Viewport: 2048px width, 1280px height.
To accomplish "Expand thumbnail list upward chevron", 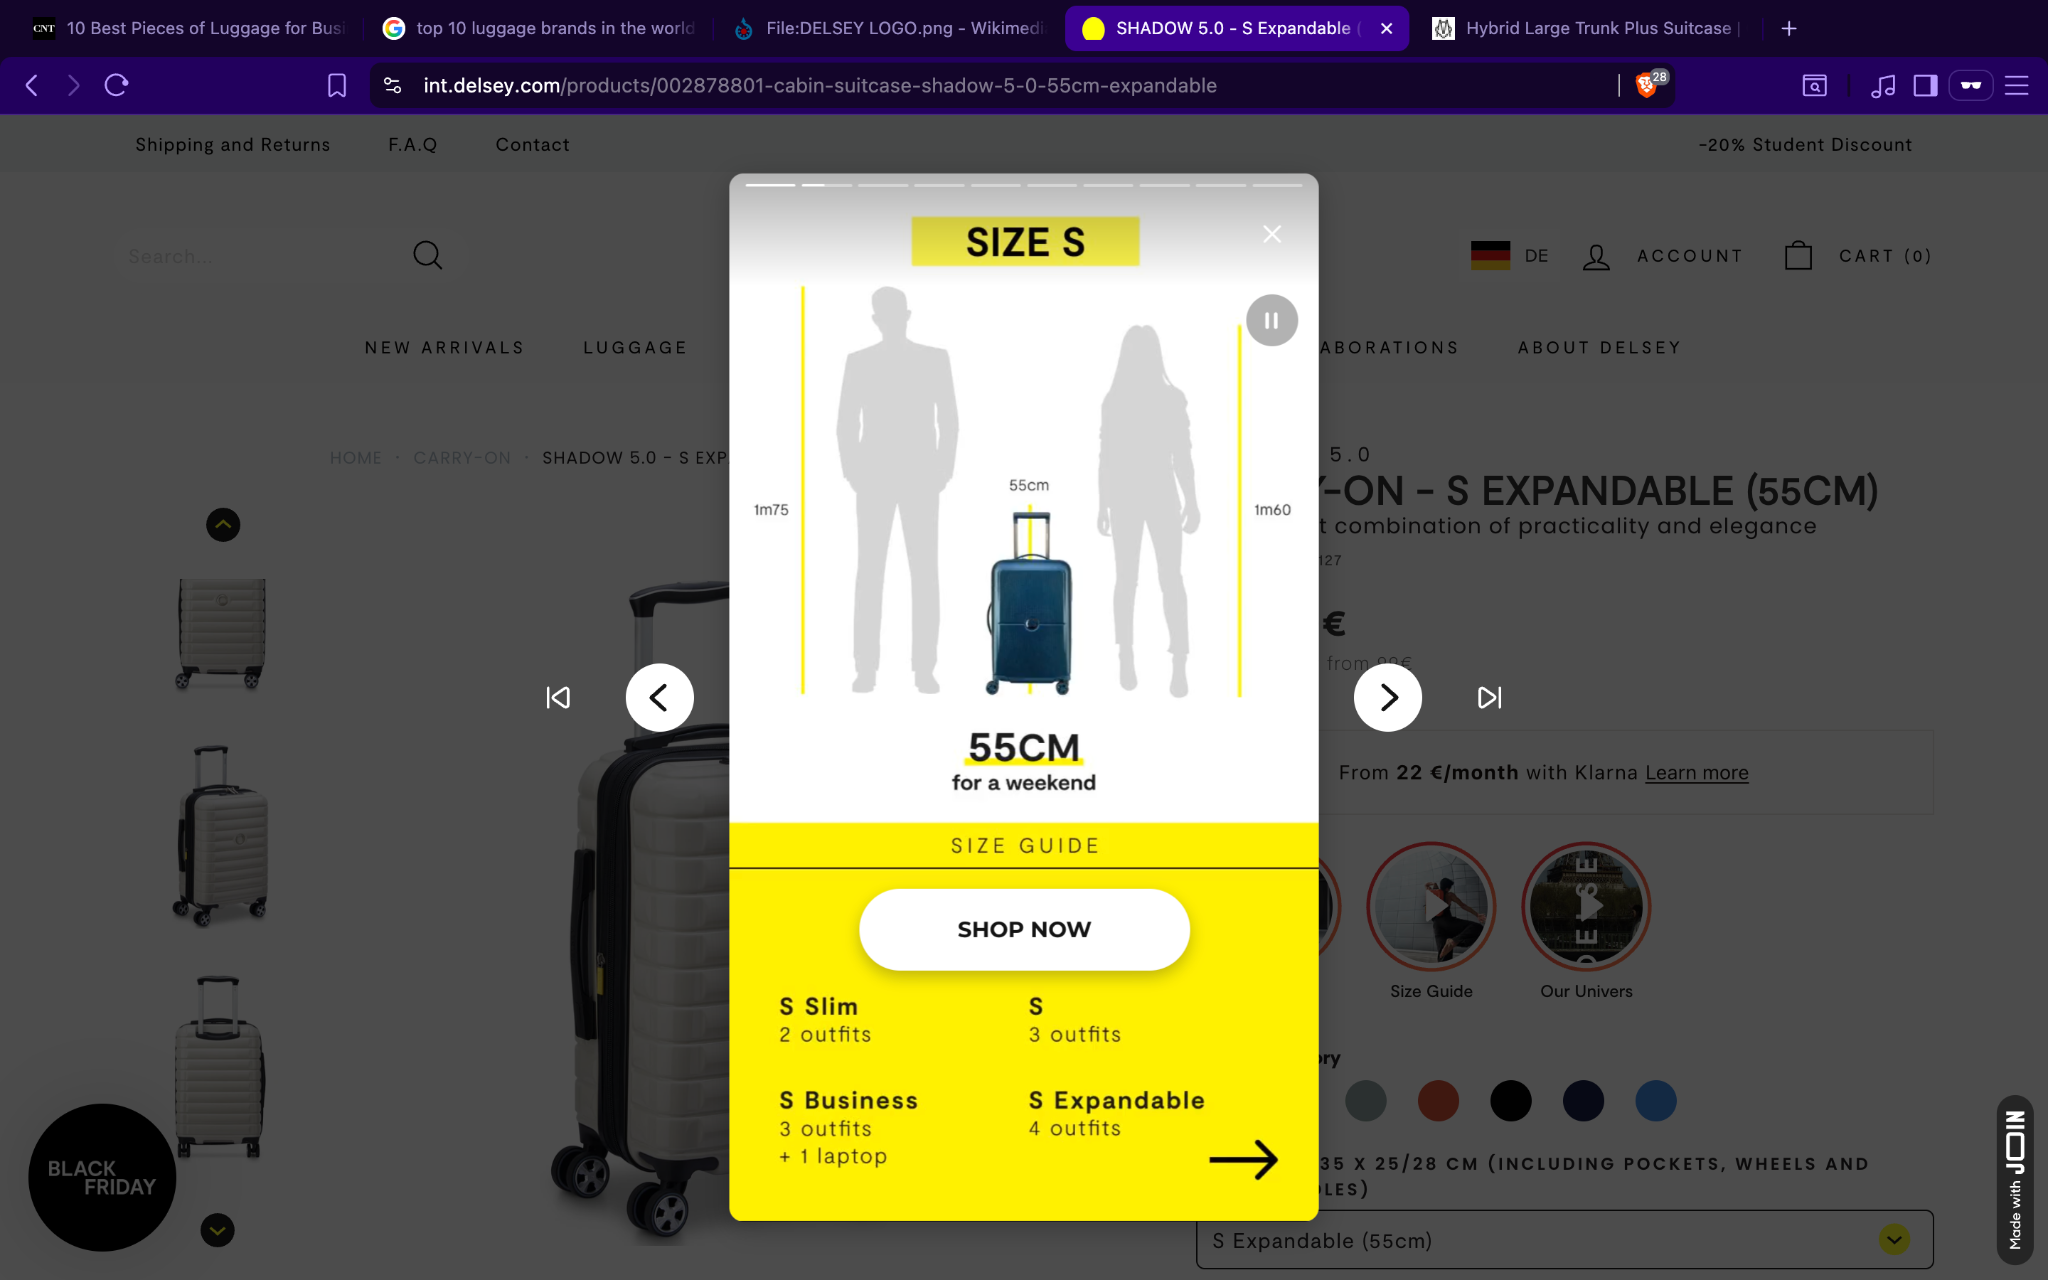I will [x=223, y=525].
